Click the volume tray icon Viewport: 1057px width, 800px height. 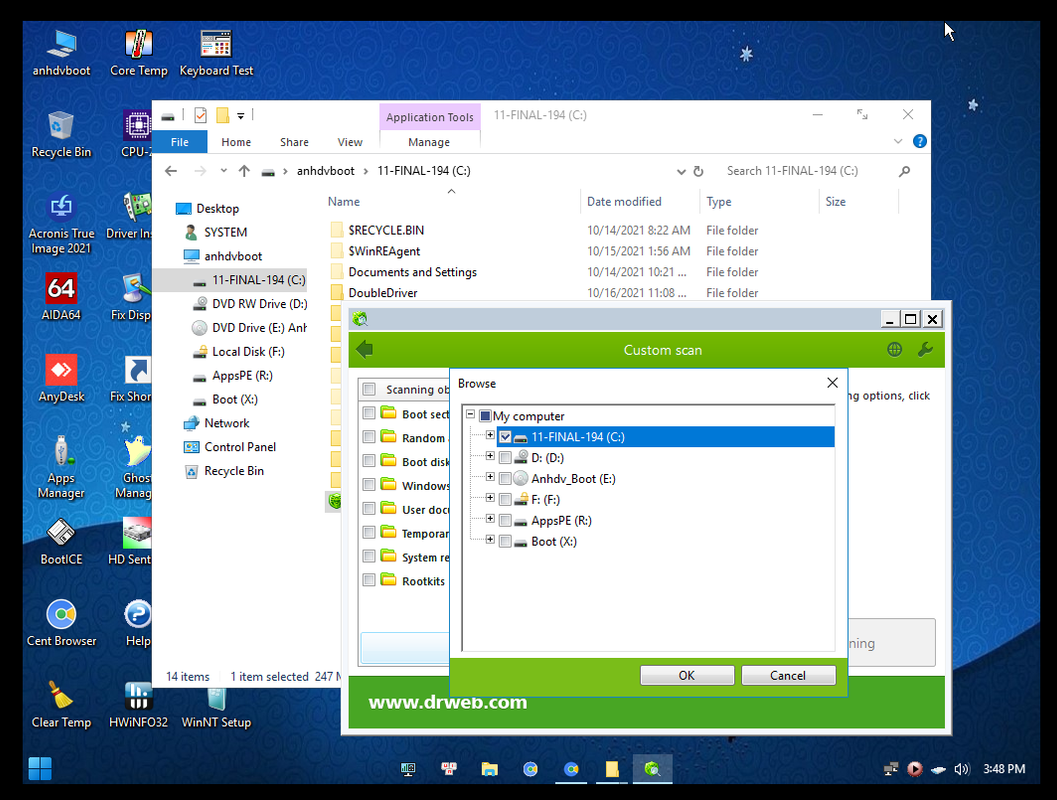pyautogui.click(x=962, y=769)
